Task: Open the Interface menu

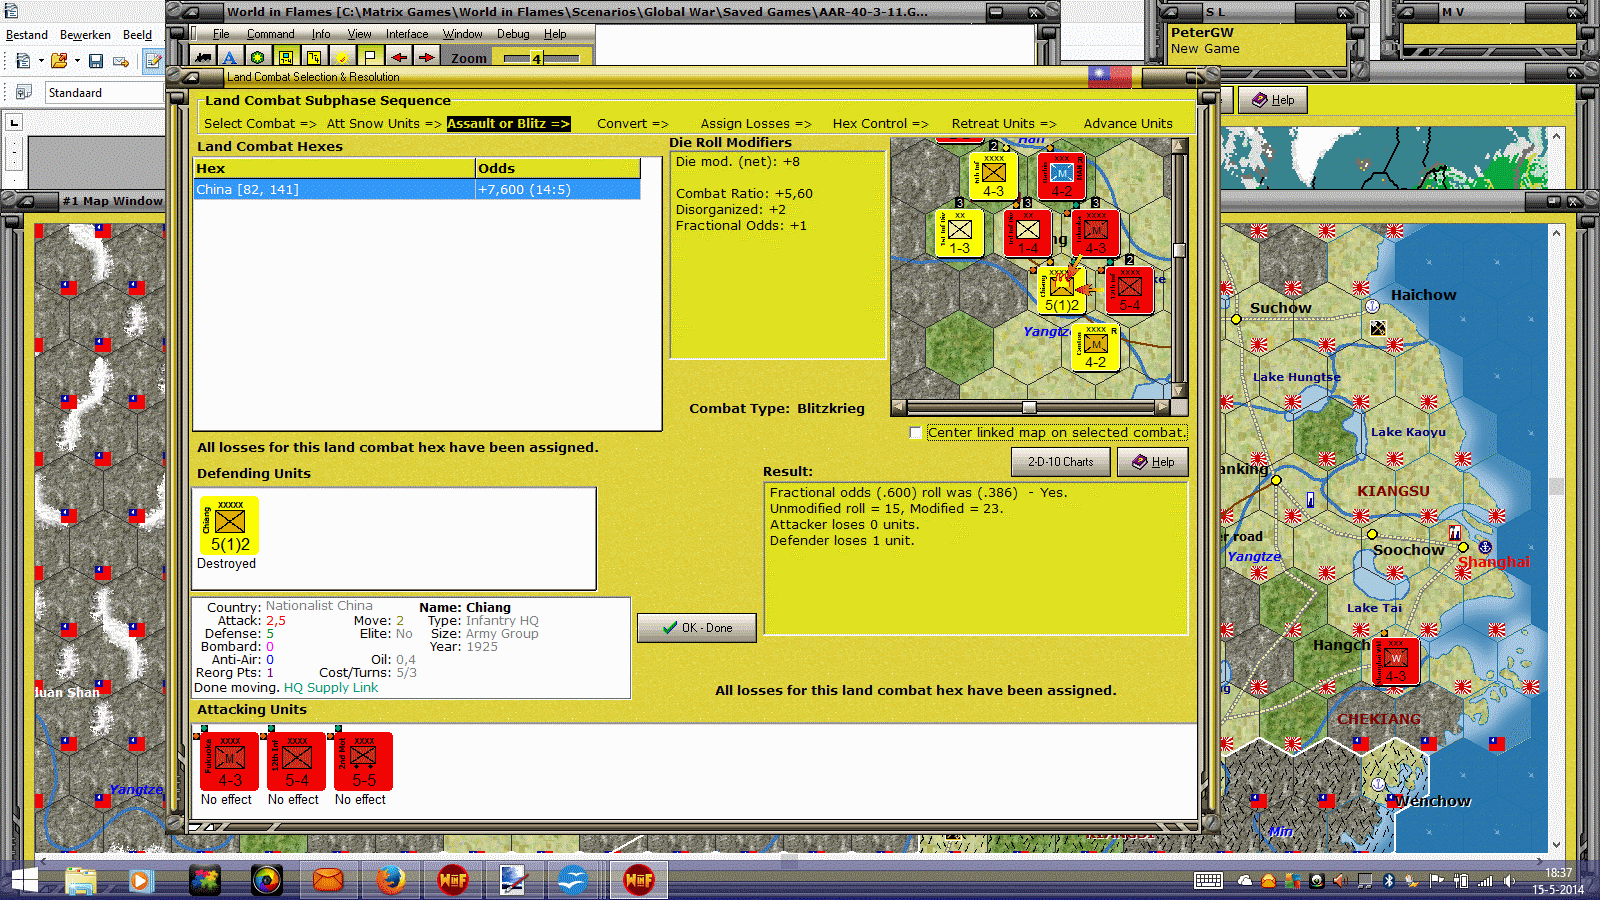Action: [407, 34]
